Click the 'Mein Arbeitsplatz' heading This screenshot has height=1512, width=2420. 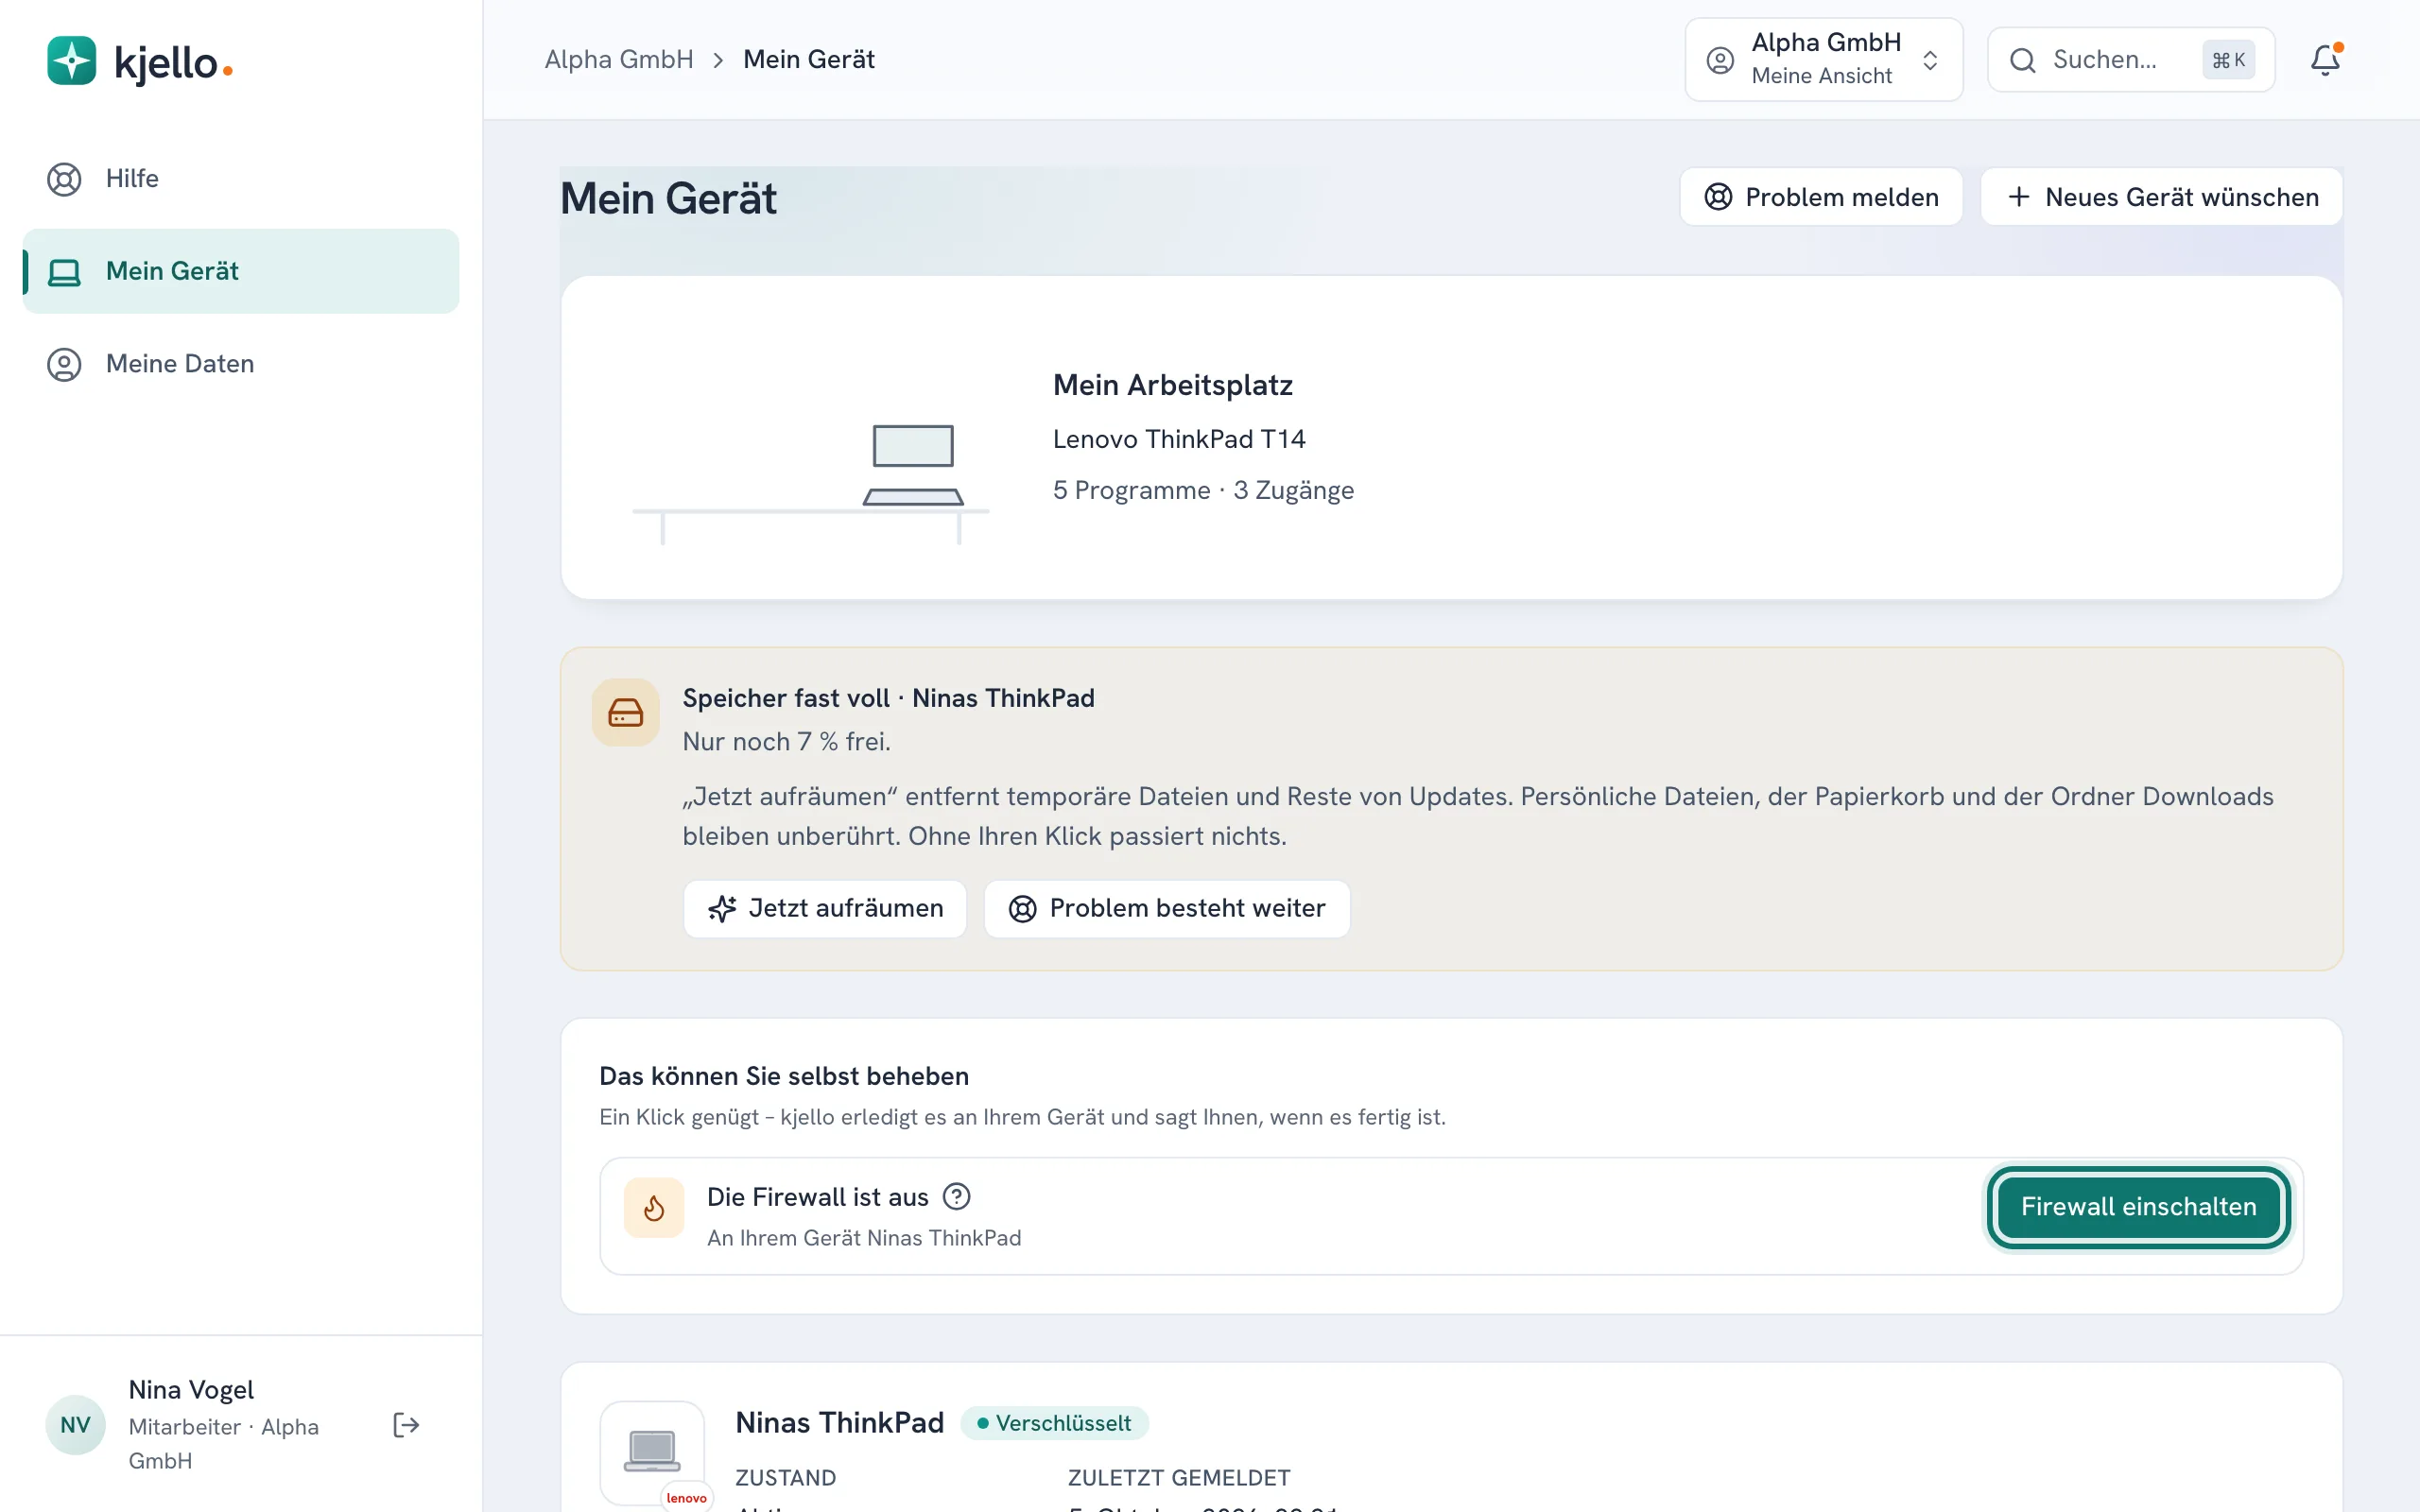[1173, 385]
